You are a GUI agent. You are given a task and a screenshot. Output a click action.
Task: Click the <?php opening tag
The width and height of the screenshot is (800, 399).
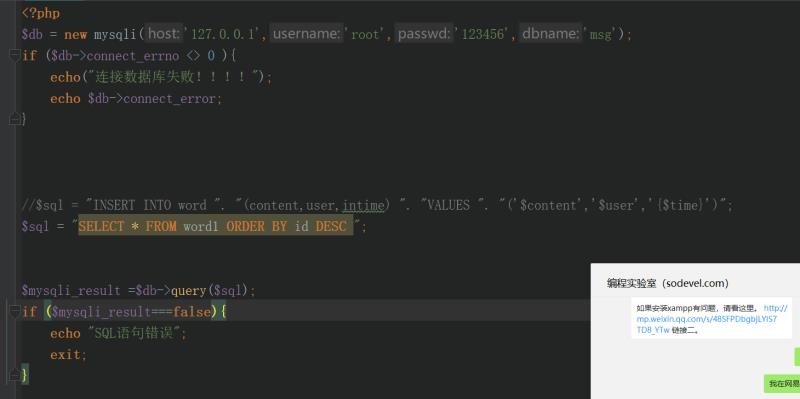click(41, 13)
